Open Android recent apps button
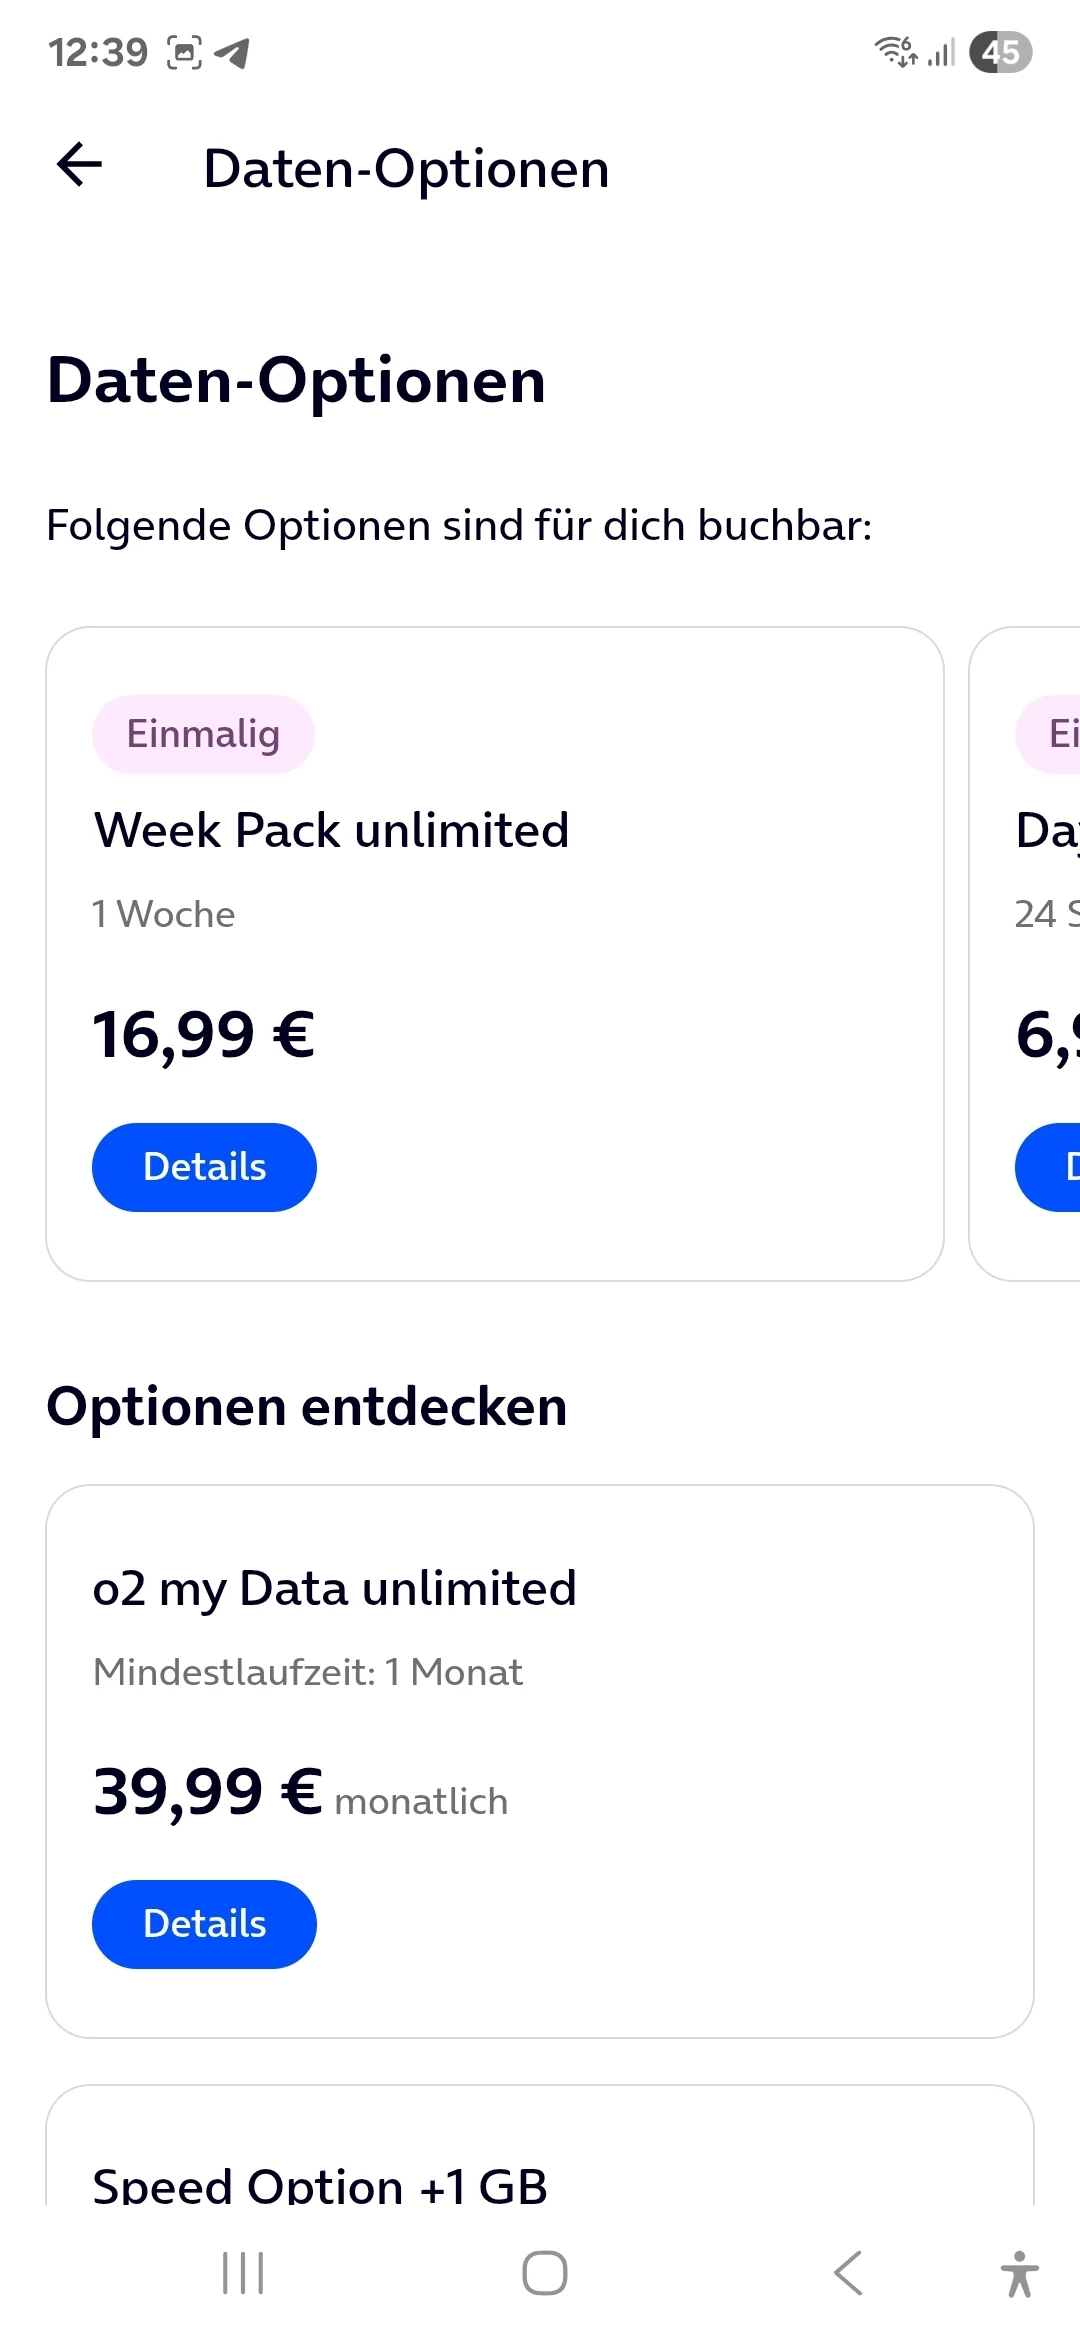This screenshot has height=2340, width=1080. click(x=243, y=2273)
